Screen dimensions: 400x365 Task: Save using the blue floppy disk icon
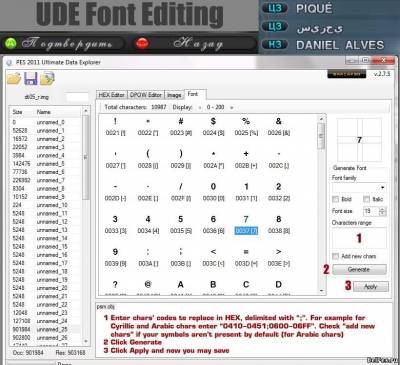[31, 79]
